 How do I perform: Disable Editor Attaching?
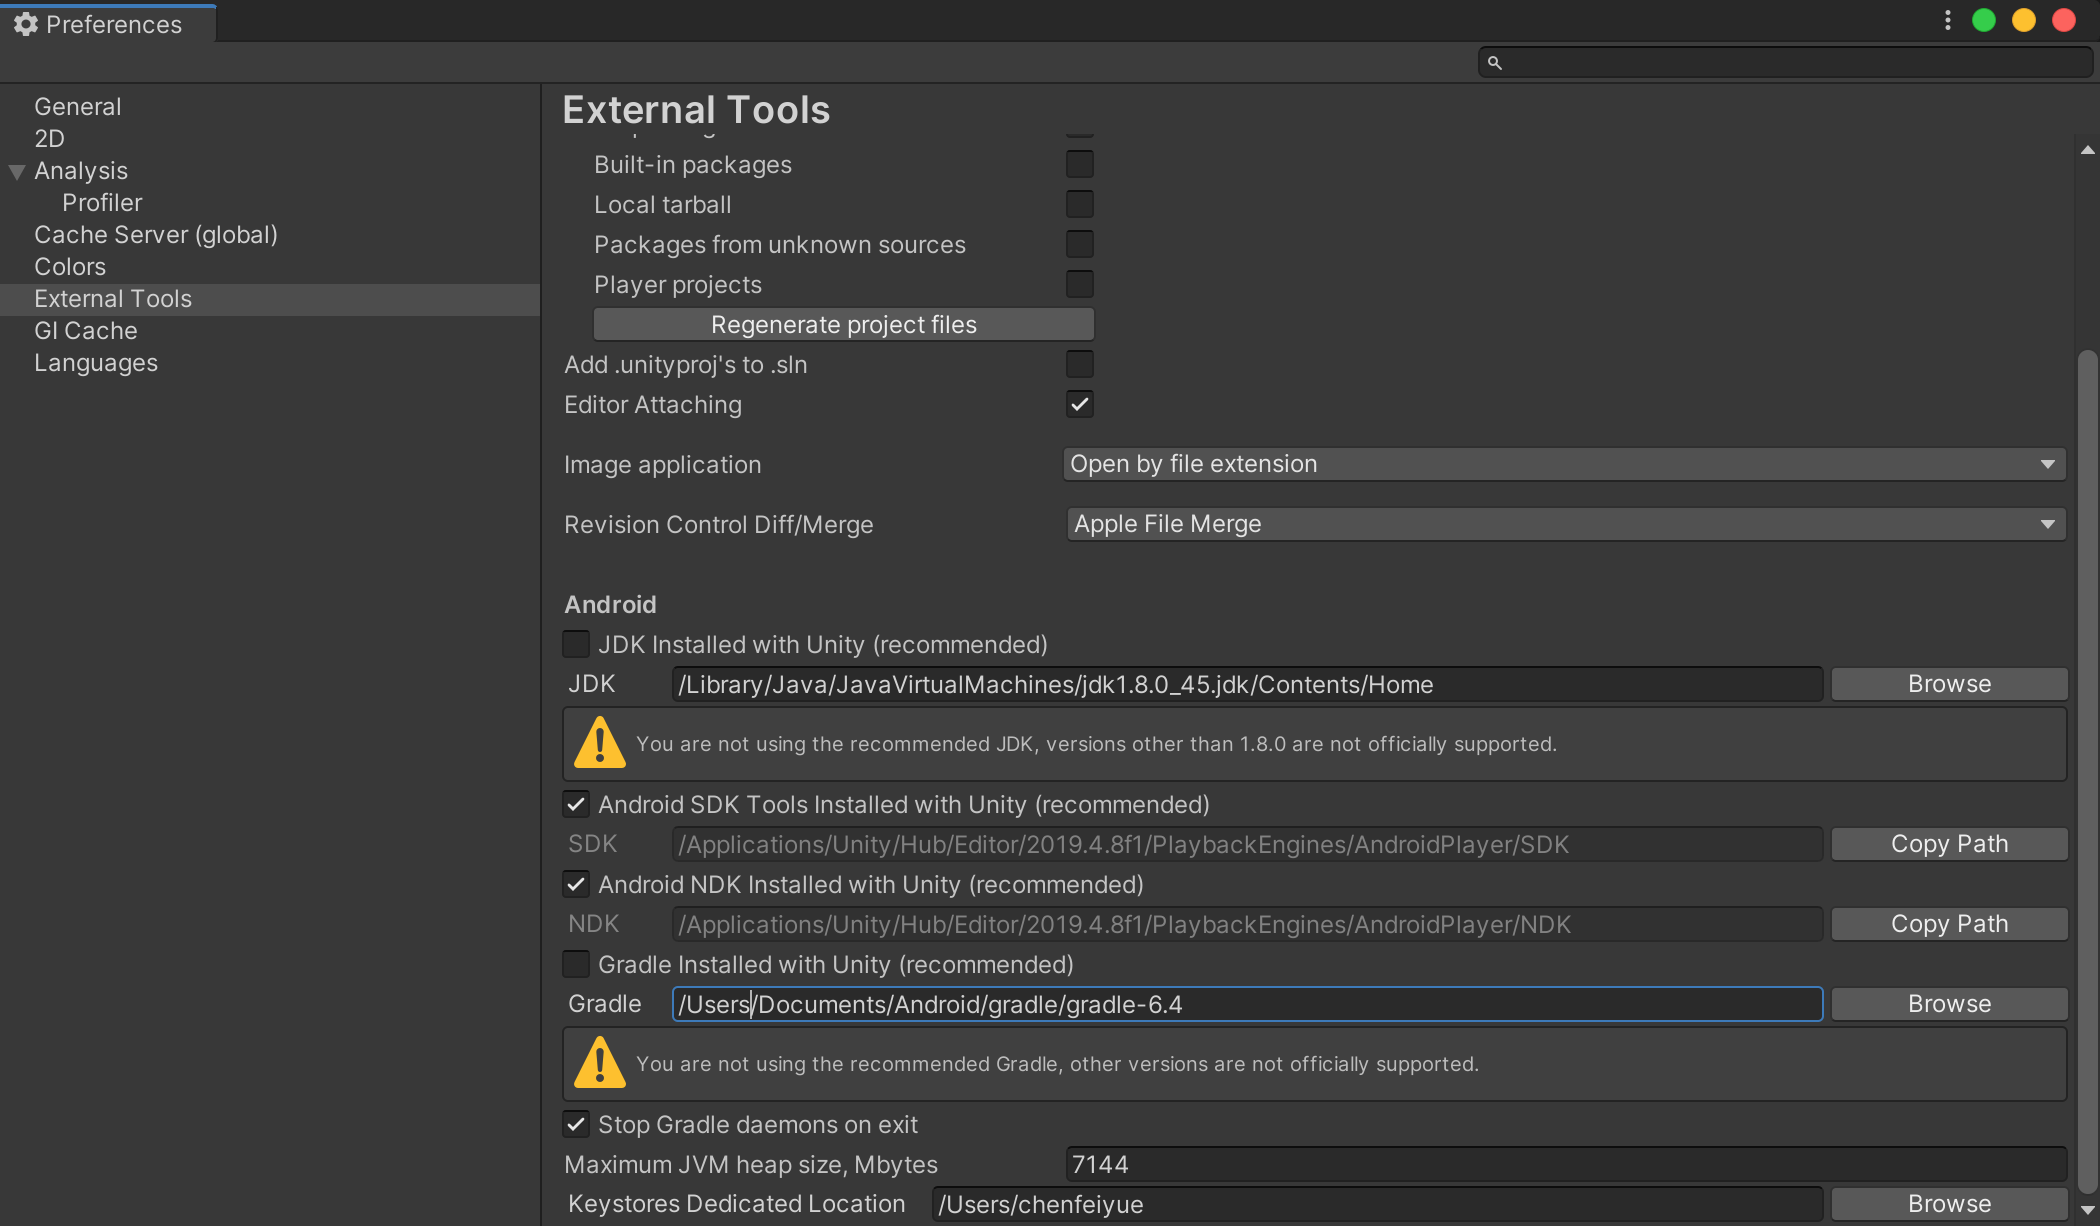[x=1079, y=404]
